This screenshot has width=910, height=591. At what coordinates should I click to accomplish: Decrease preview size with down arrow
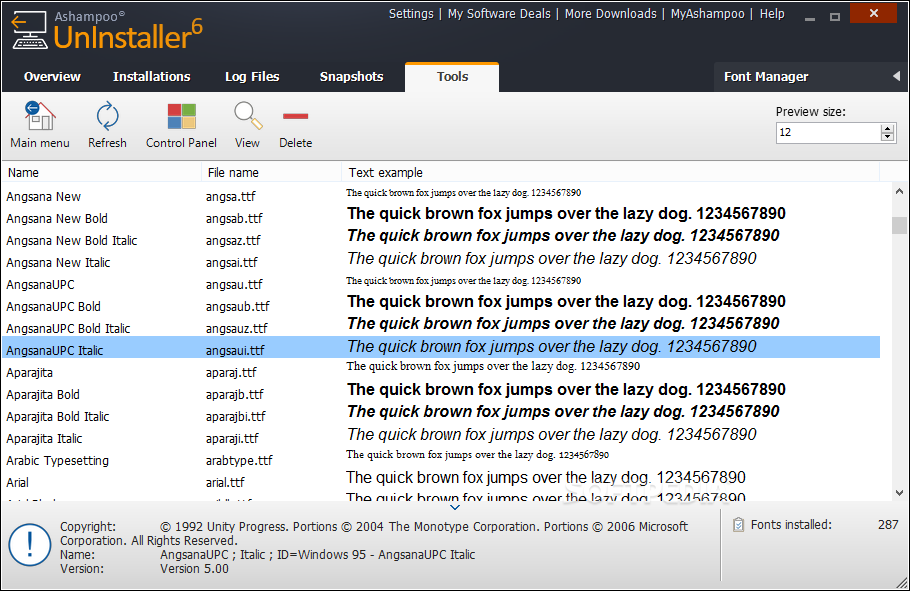coord(887,137)
